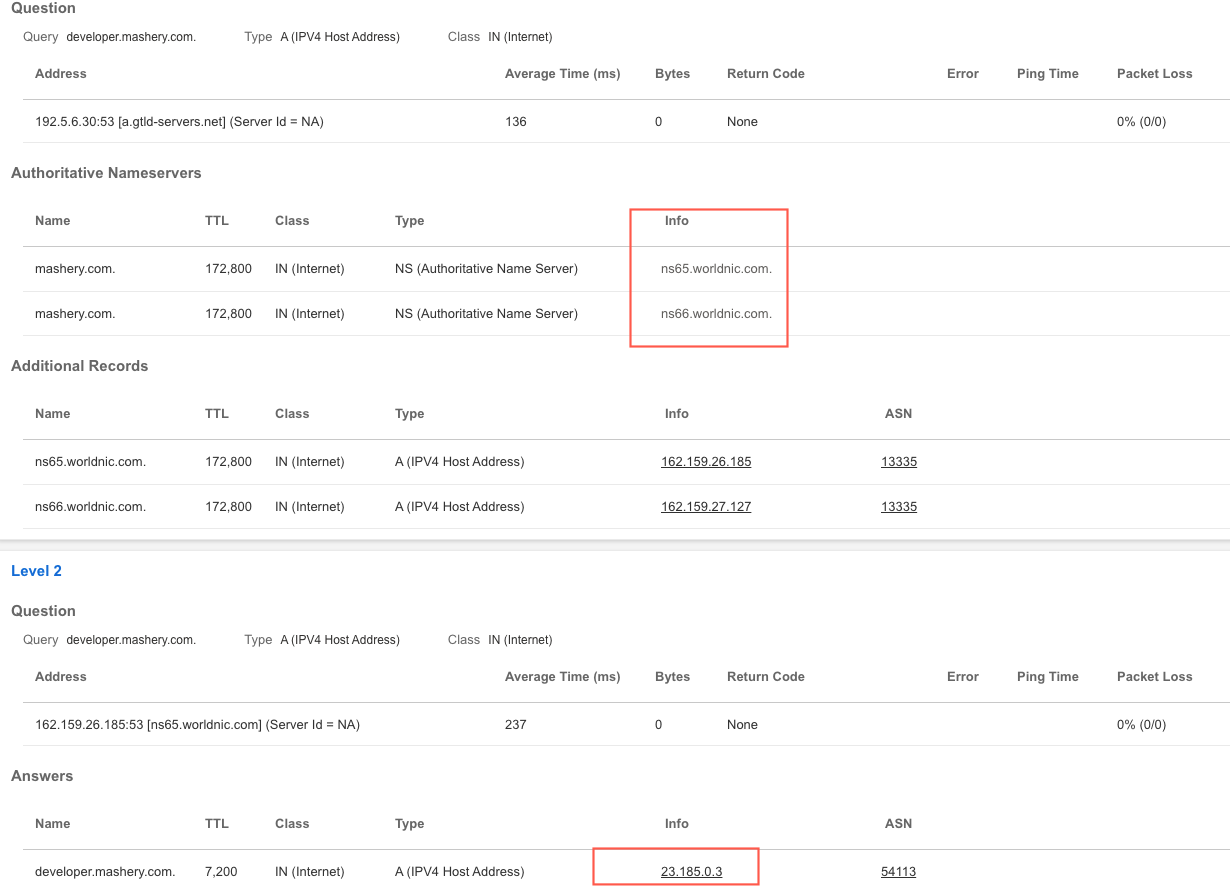
Task: Select IN (Internet) class in Answers row
Action: pyautogui.click(x=309, y=872)
